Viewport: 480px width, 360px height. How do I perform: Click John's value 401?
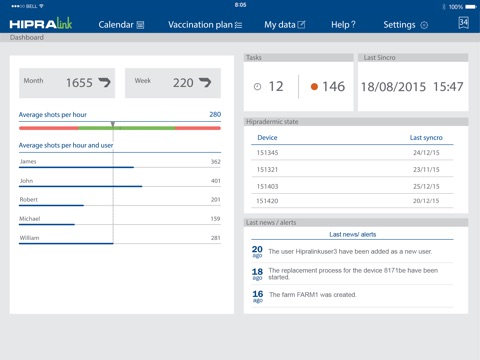(x=216, y=181)
